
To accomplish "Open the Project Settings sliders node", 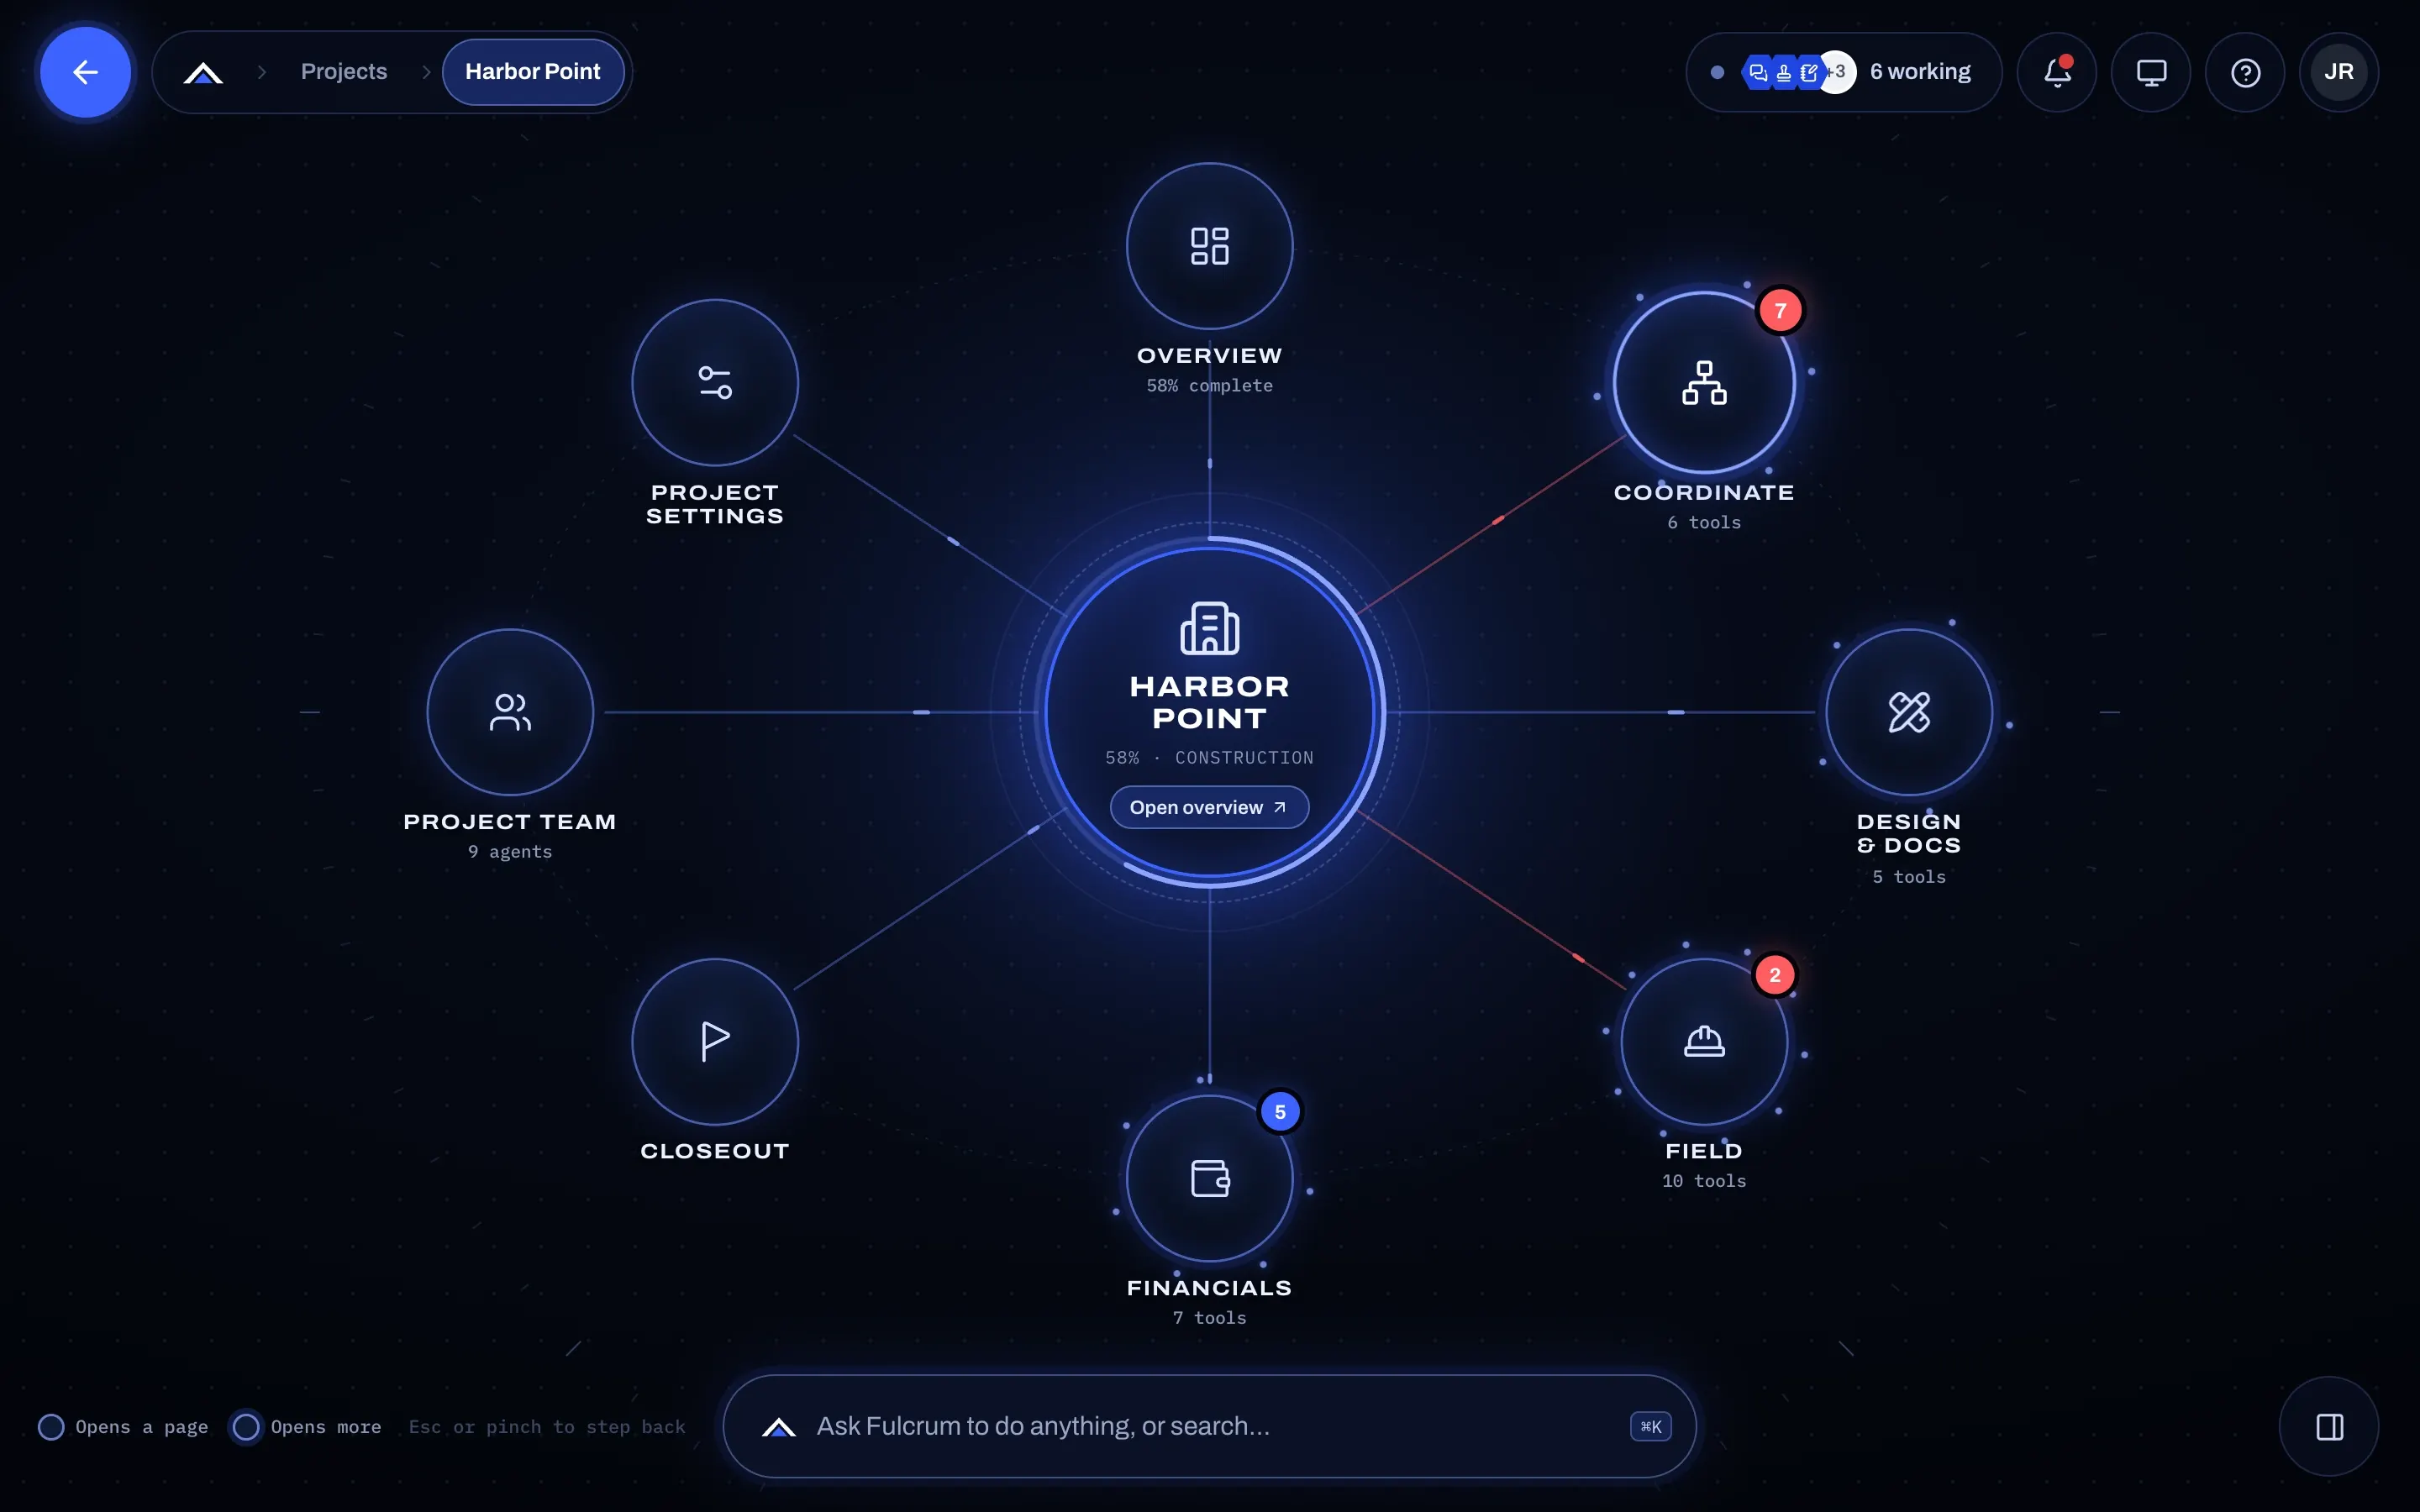I will click(x=715, y=383).
